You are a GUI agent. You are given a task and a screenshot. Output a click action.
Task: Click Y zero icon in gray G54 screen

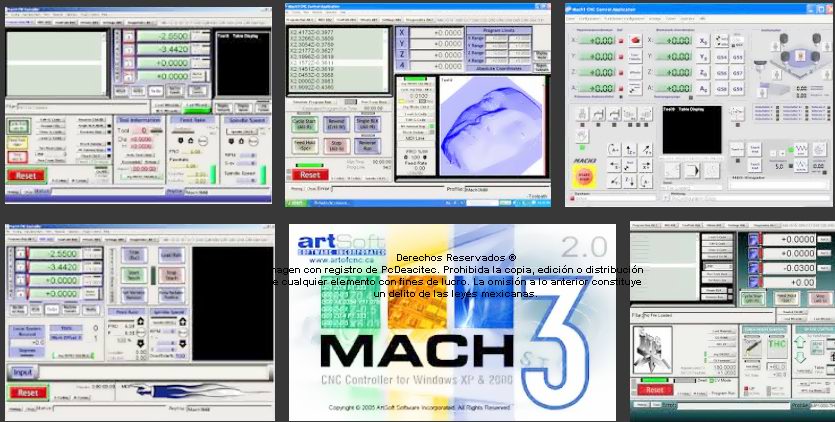click(x=703, y=56)
